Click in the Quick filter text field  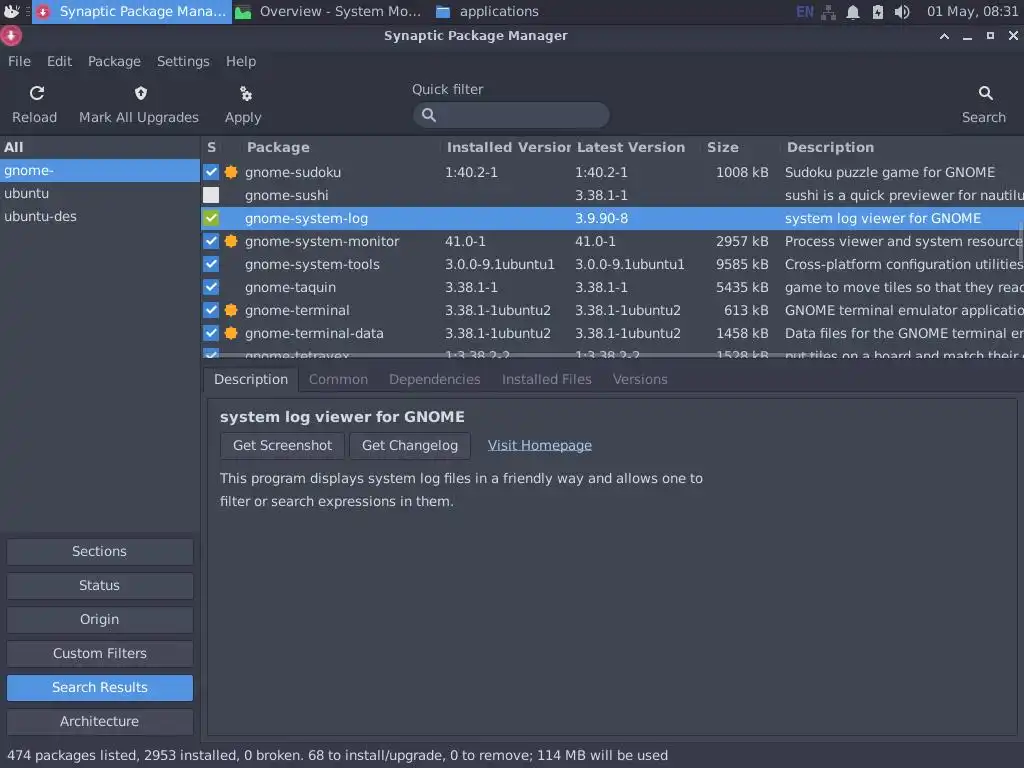(x=511, y=115)
